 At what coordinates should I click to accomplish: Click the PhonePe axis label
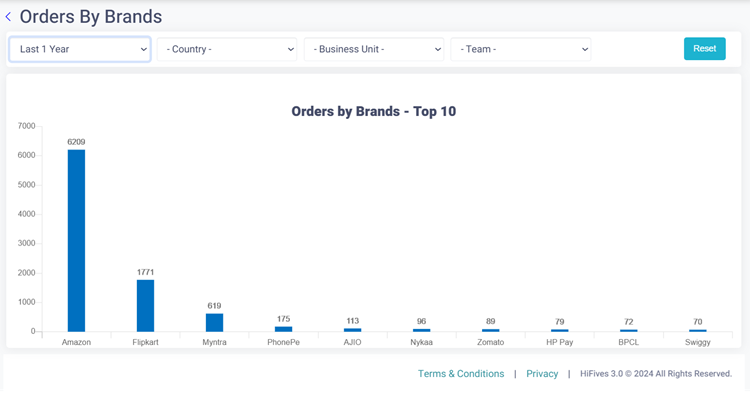(x=284, y=342)
